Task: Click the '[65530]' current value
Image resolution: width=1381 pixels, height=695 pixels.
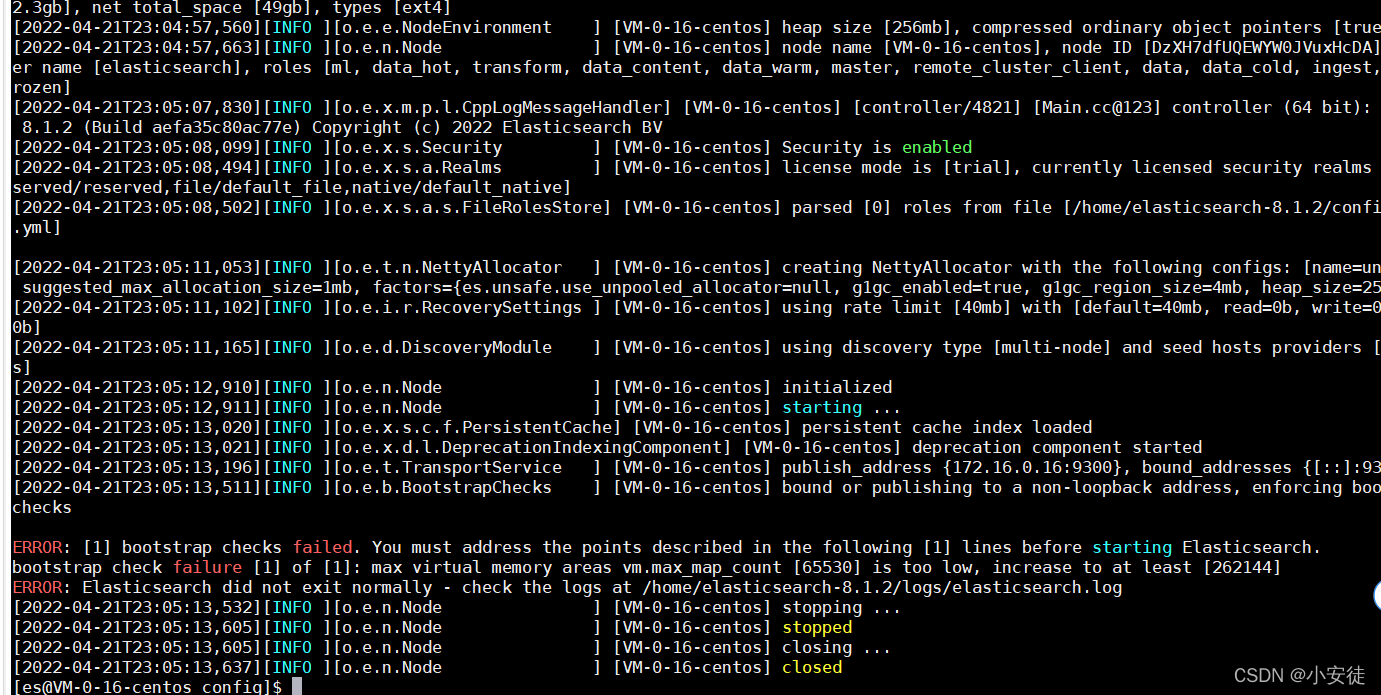Action: tap(827, 567)
